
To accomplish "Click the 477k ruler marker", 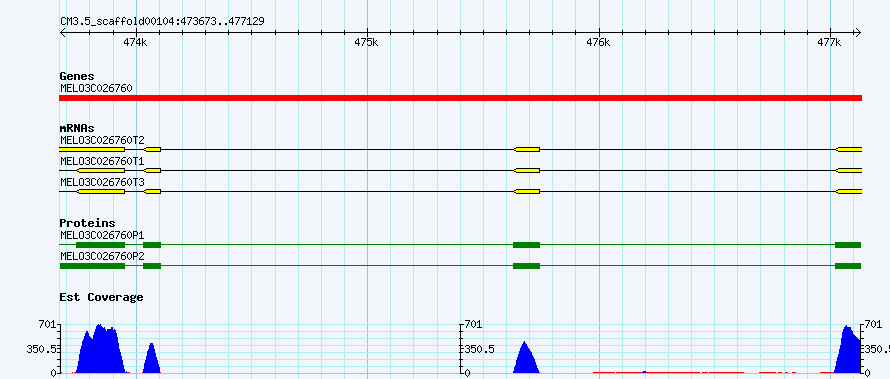I will (829, 42).
